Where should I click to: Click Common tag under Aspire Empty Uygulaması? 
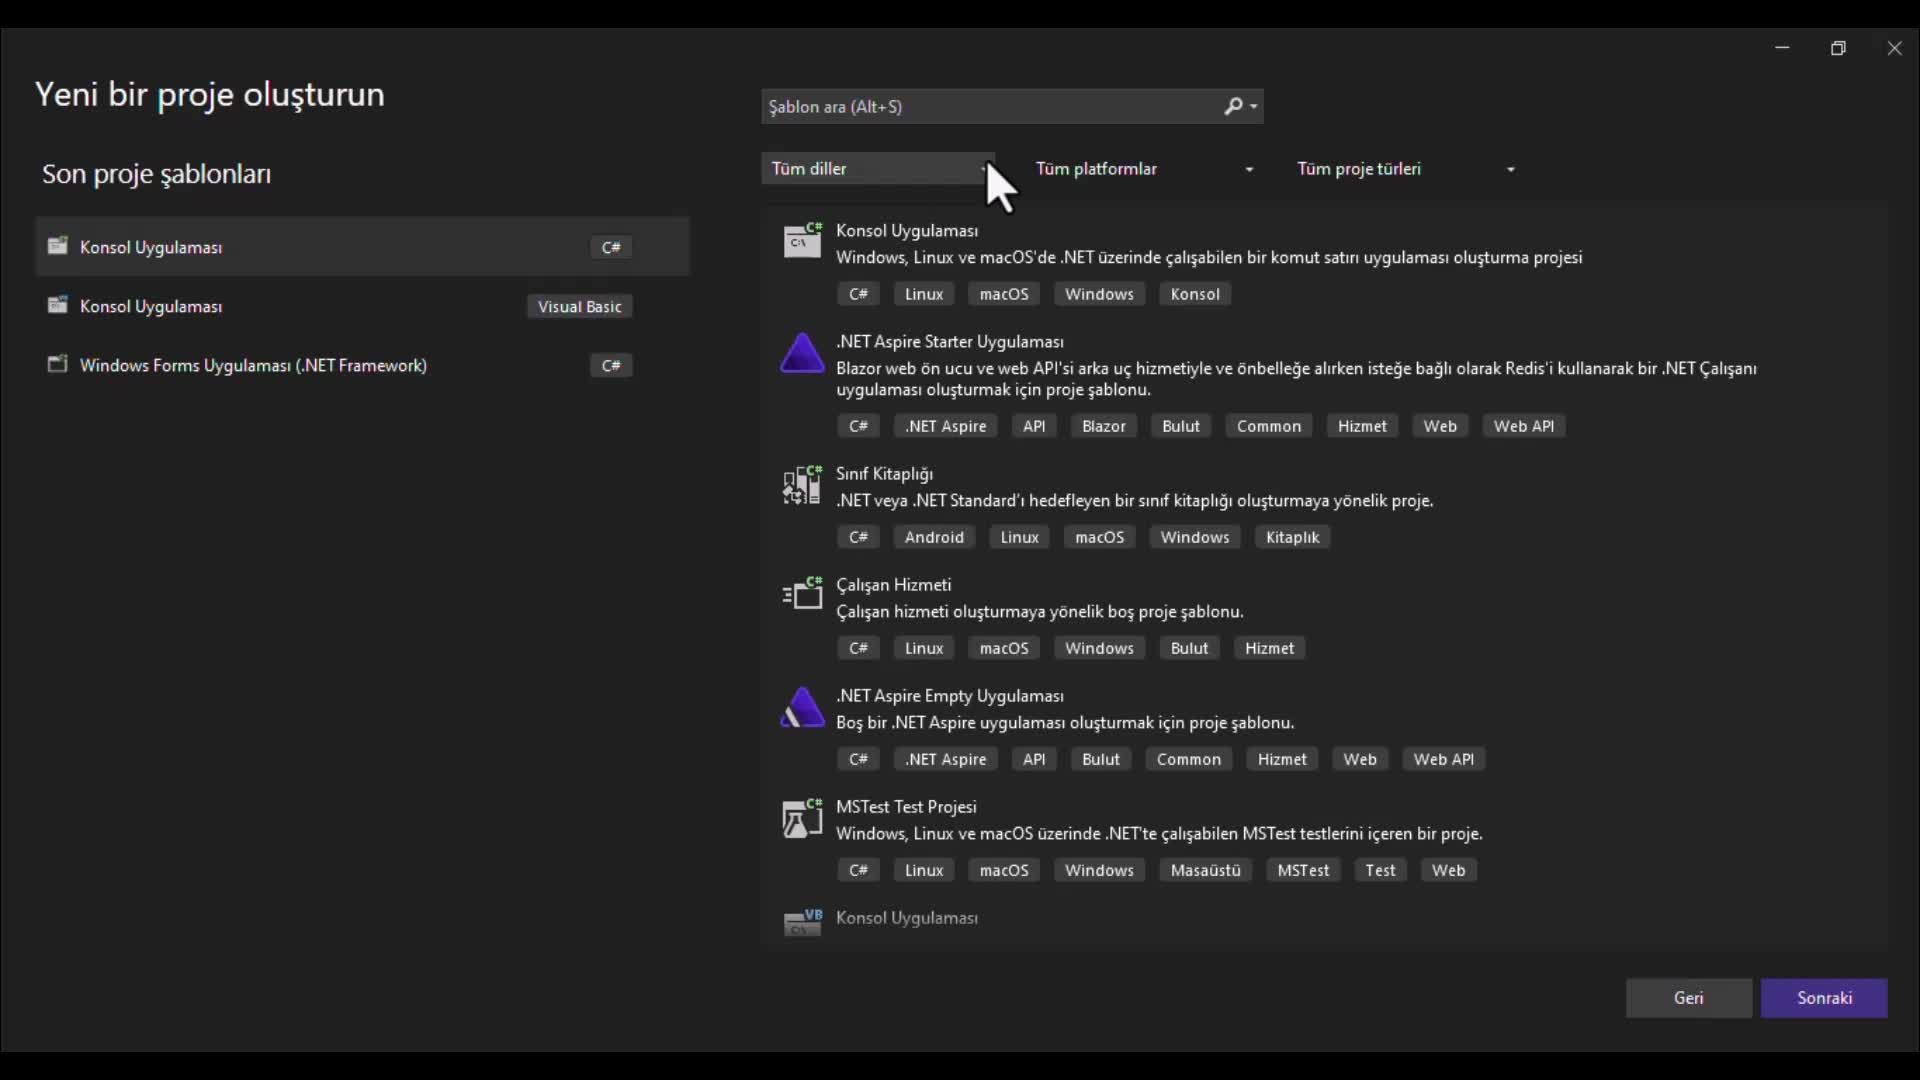1189,759
